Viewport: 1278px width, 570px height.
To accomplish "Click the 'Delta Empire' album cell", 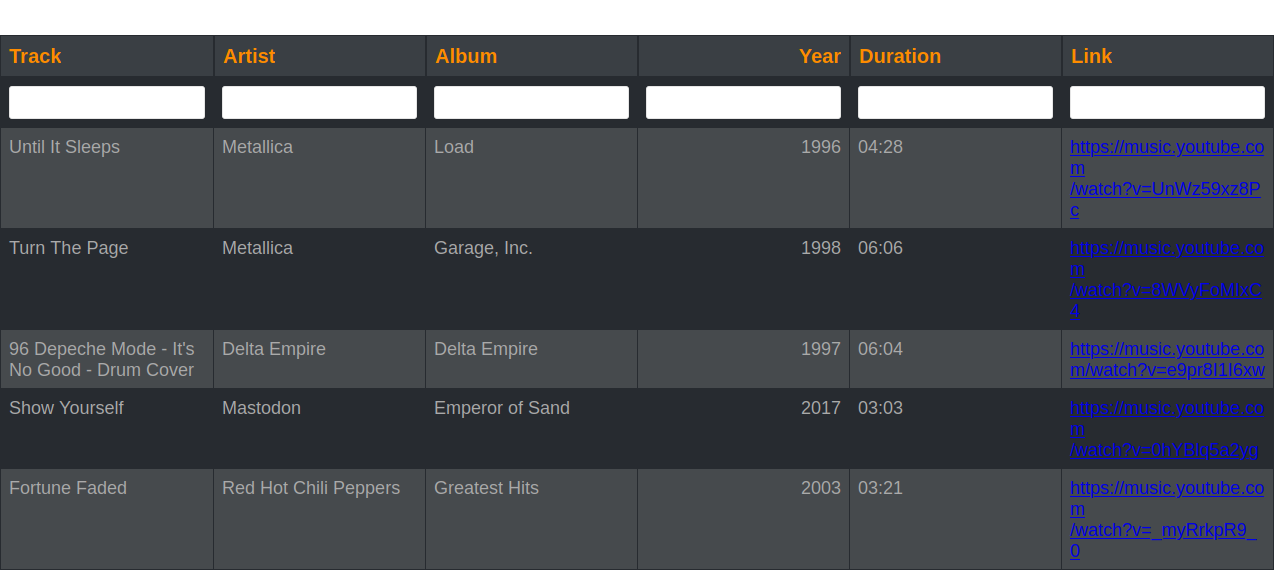I will (x=532, y=359).
